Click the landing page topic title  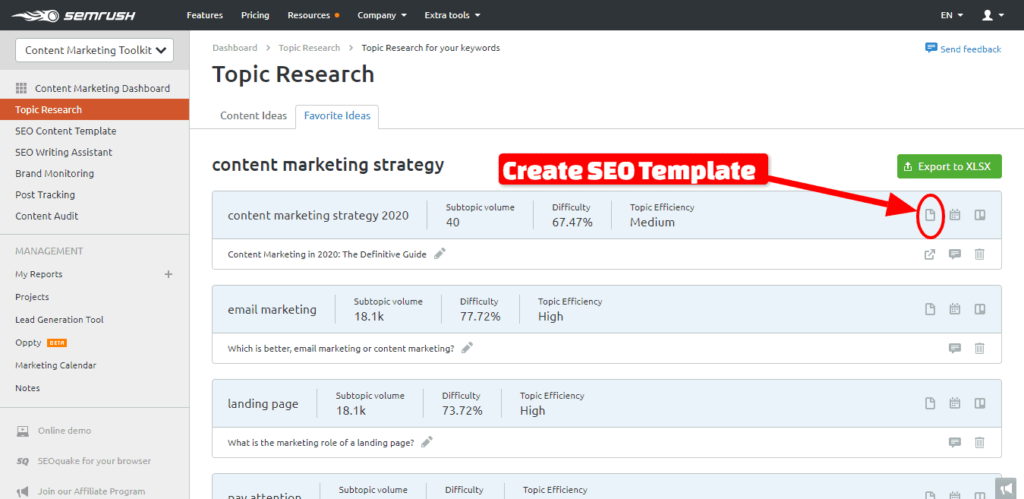[263, 404]
